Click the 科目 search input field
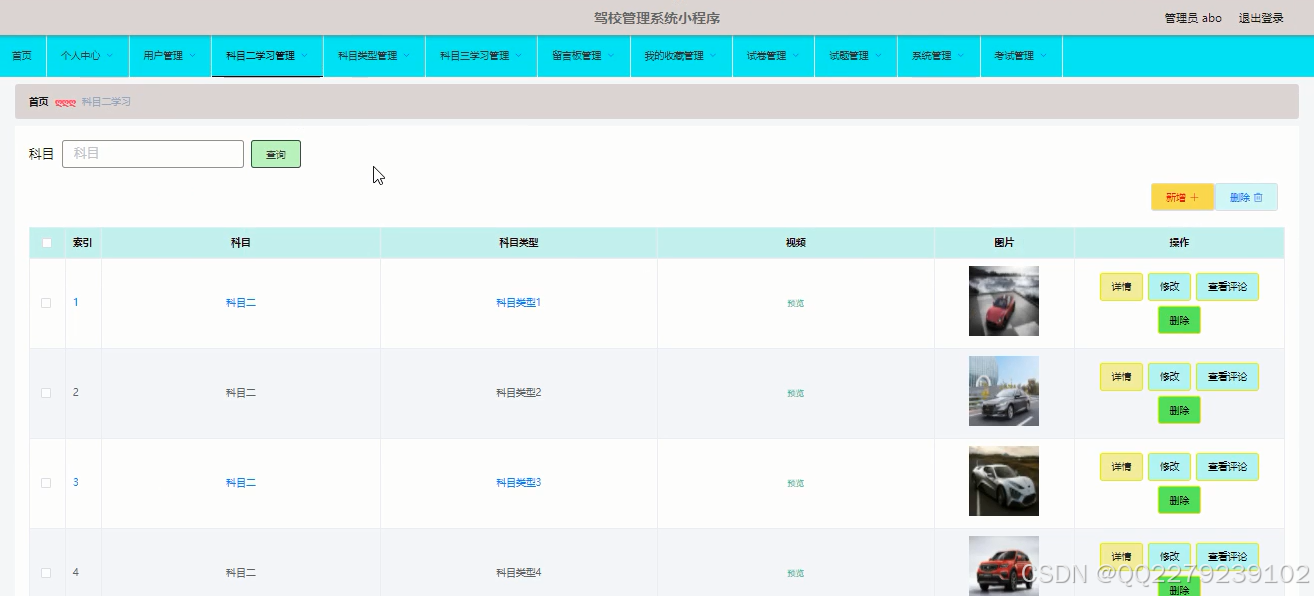 tap(152, 153)
